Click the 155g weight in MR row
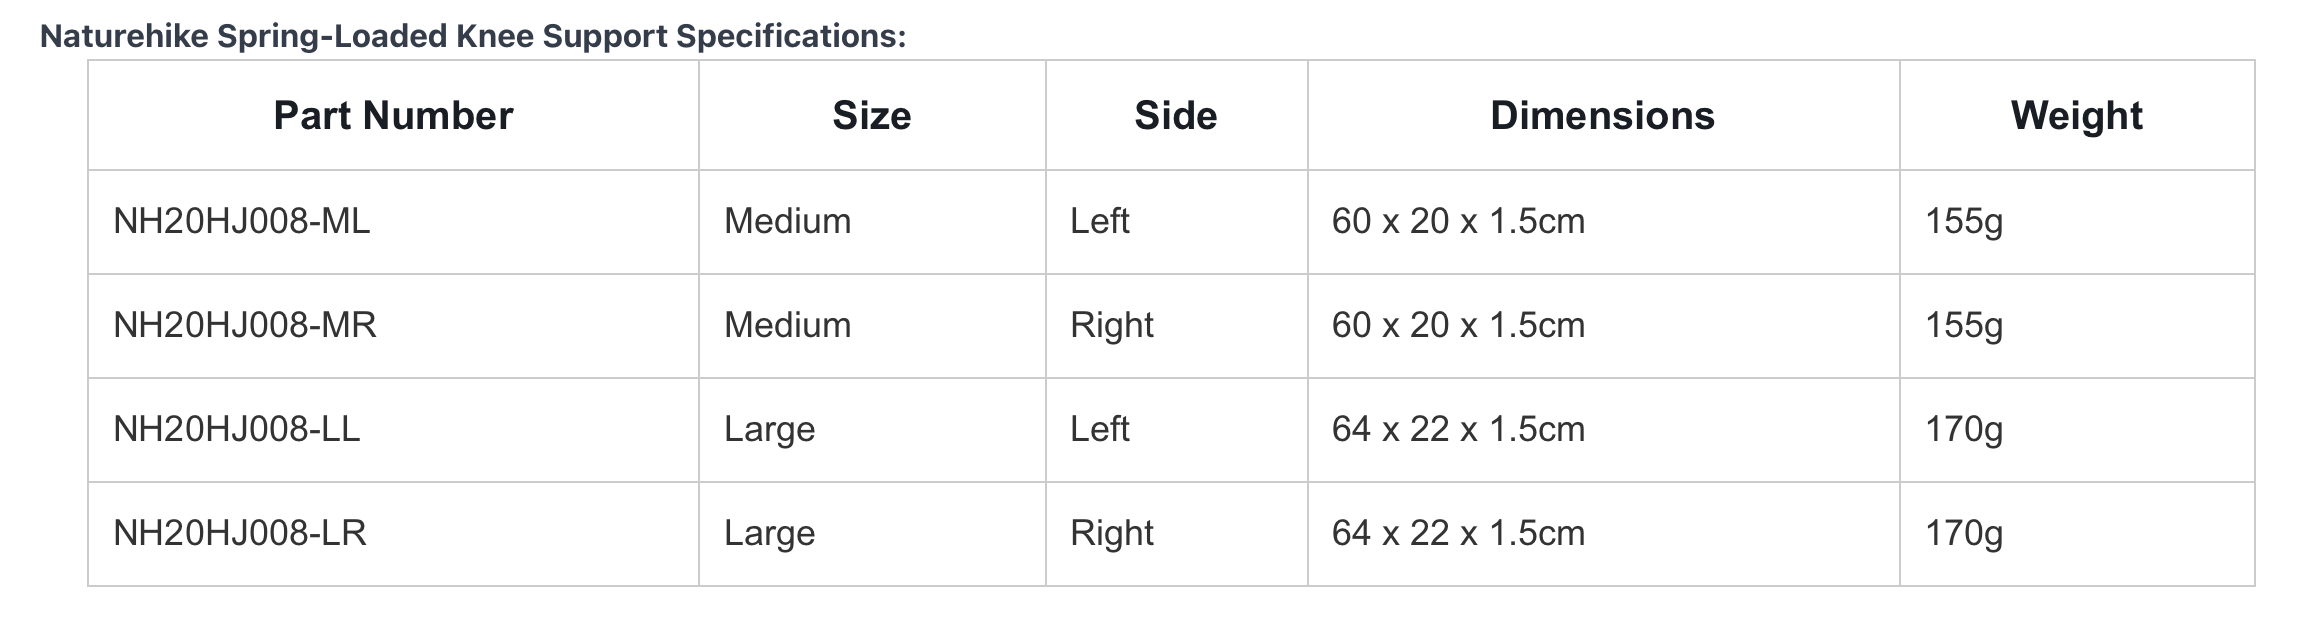The image size is (2300, 619). coord(2077,326)
